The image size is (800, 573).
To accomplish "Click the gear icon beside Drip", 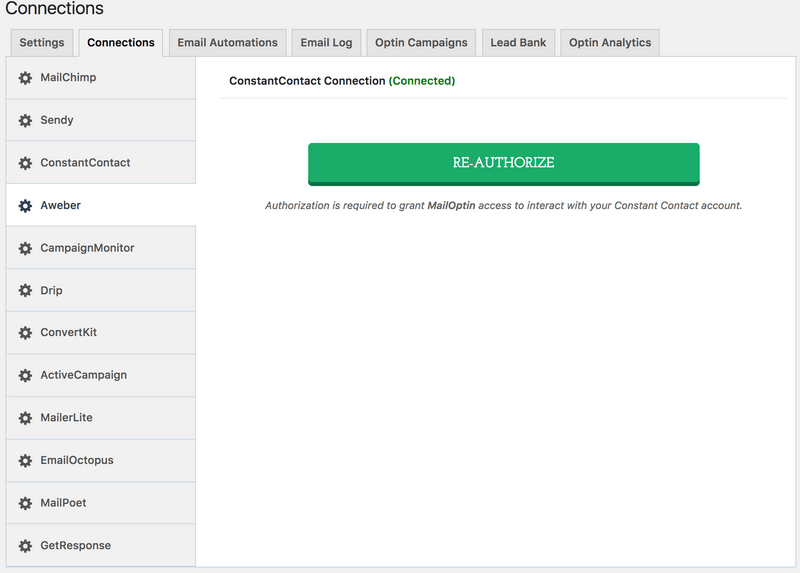I will pyautogui.click(x=25, y=290).
